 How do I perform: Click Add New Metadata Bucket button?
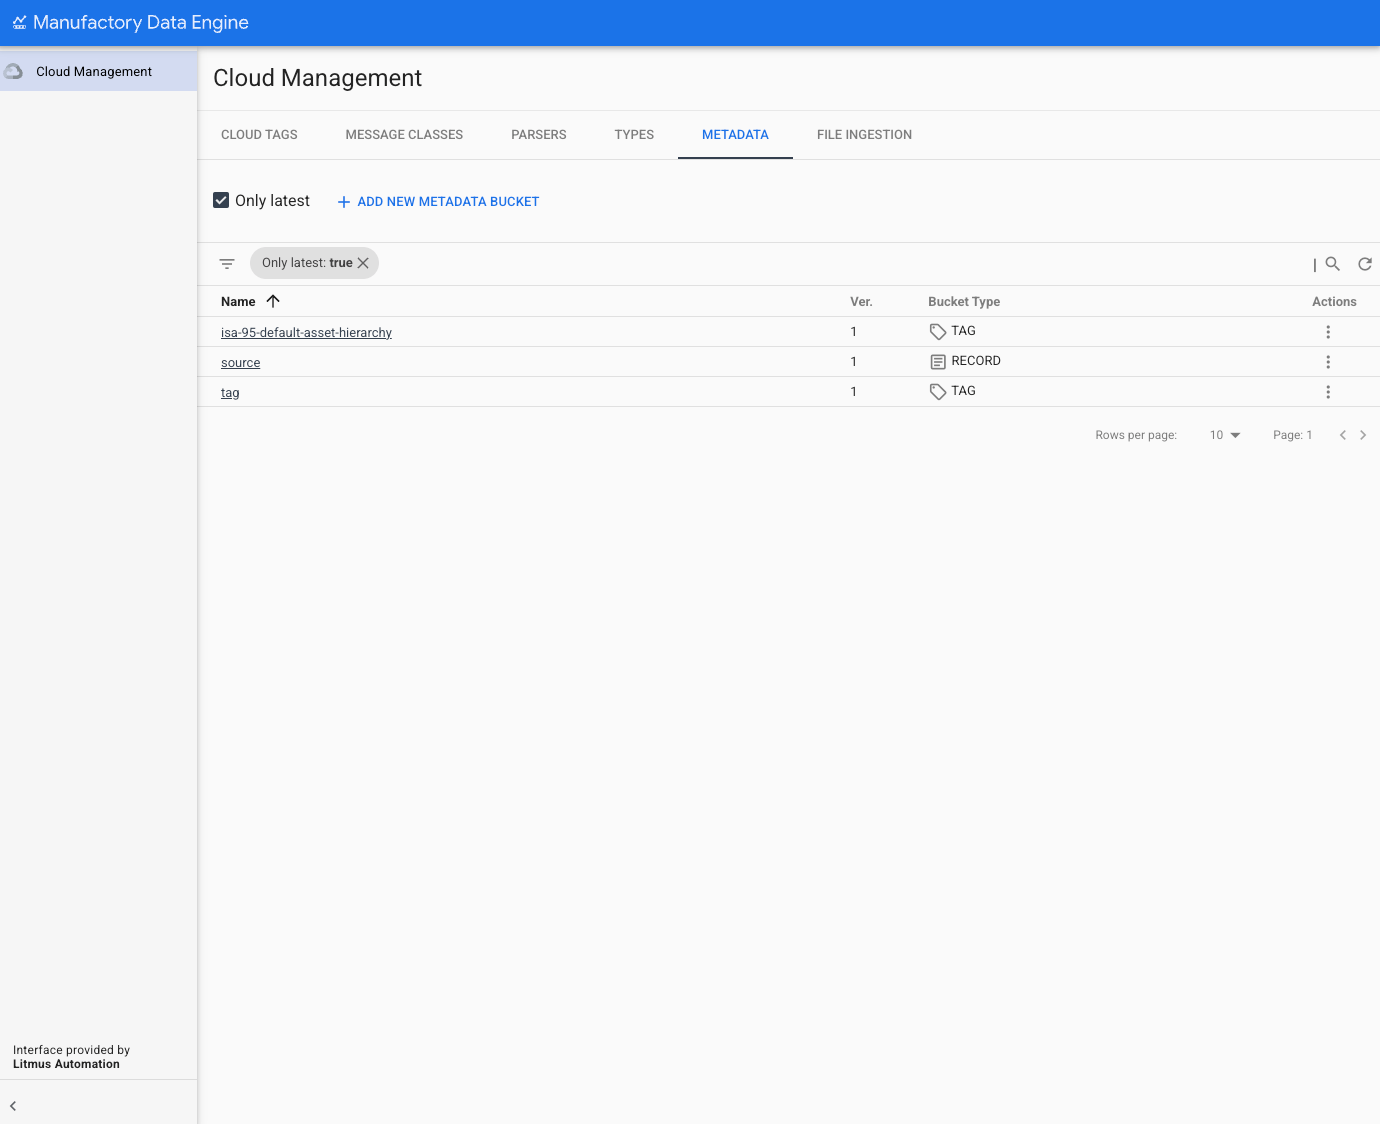(x=438, y=202)
